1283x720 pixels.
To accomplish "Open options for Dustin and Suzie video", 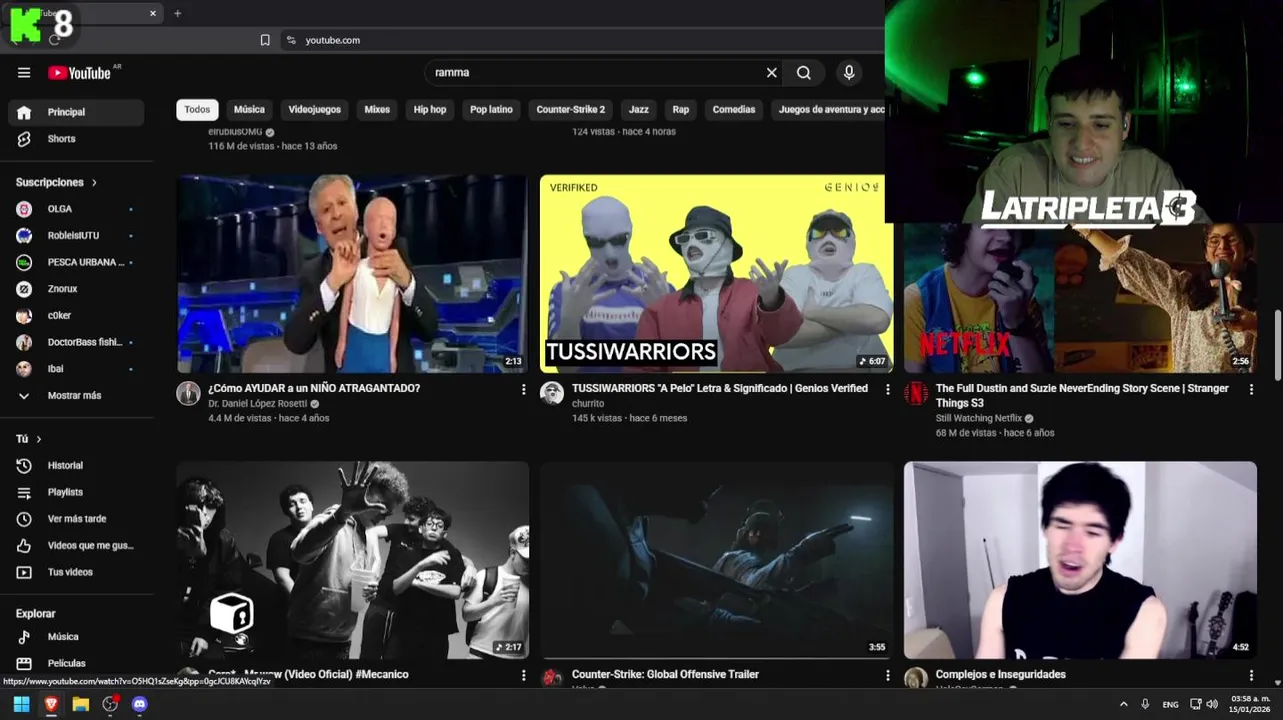I will point(1251,389).
